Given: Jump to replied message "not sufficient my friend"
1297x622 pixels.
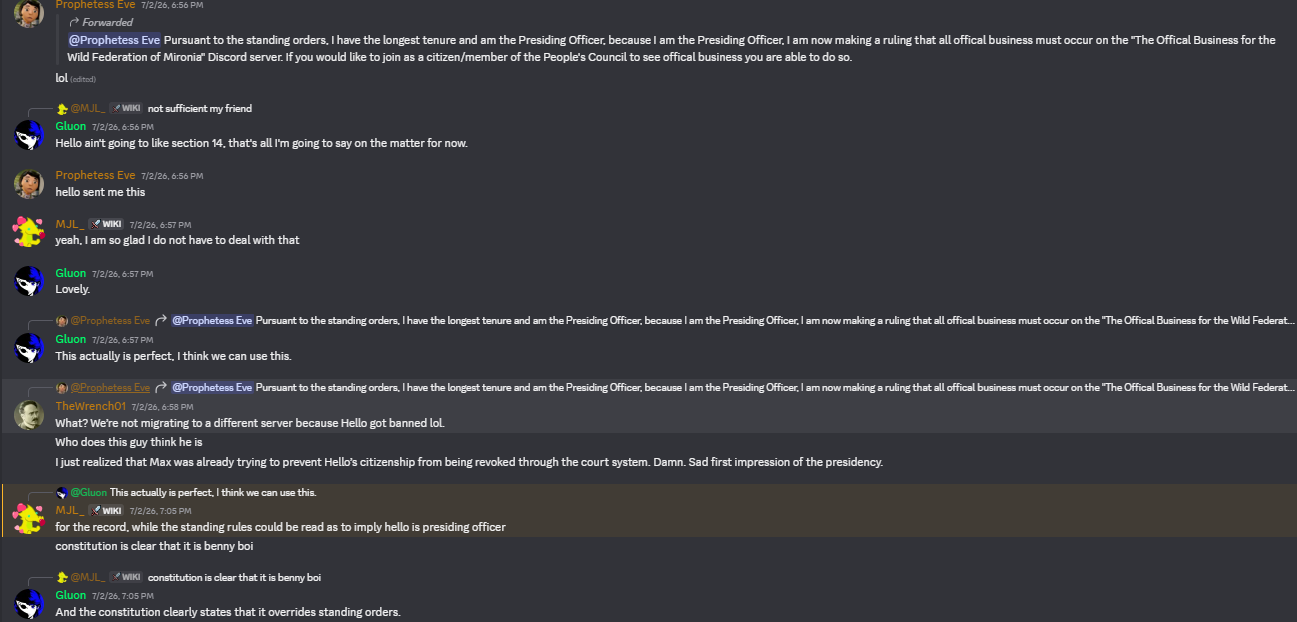Looking at the screenshot, I should pos(200,108).
